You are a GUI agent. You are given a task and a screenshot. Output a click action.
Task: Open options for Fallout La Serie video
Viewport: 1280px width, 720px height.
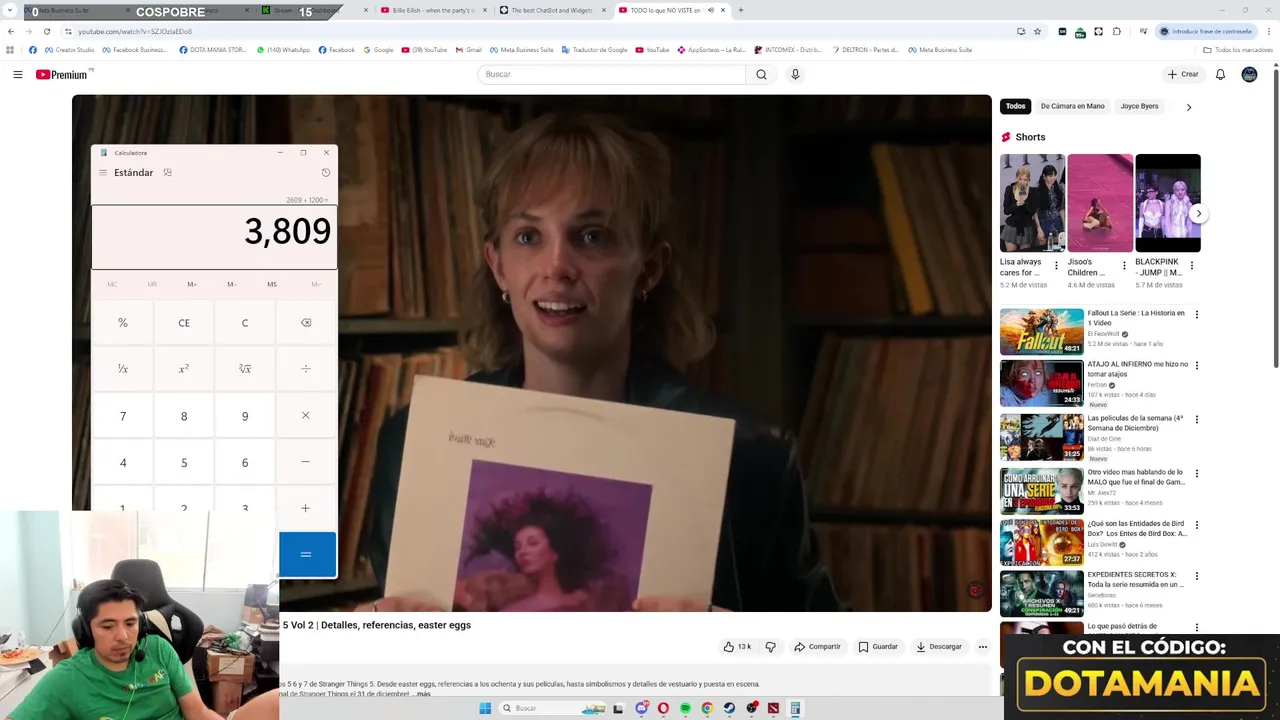tap(1196, 315)
